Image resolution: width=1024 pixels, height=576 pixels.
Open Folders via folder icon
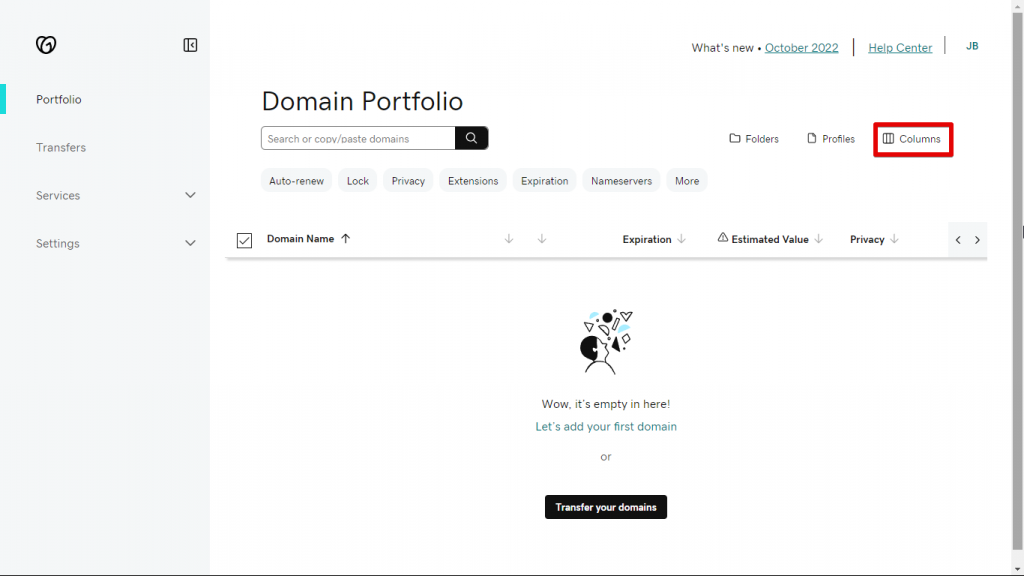[x=735, y=139]
